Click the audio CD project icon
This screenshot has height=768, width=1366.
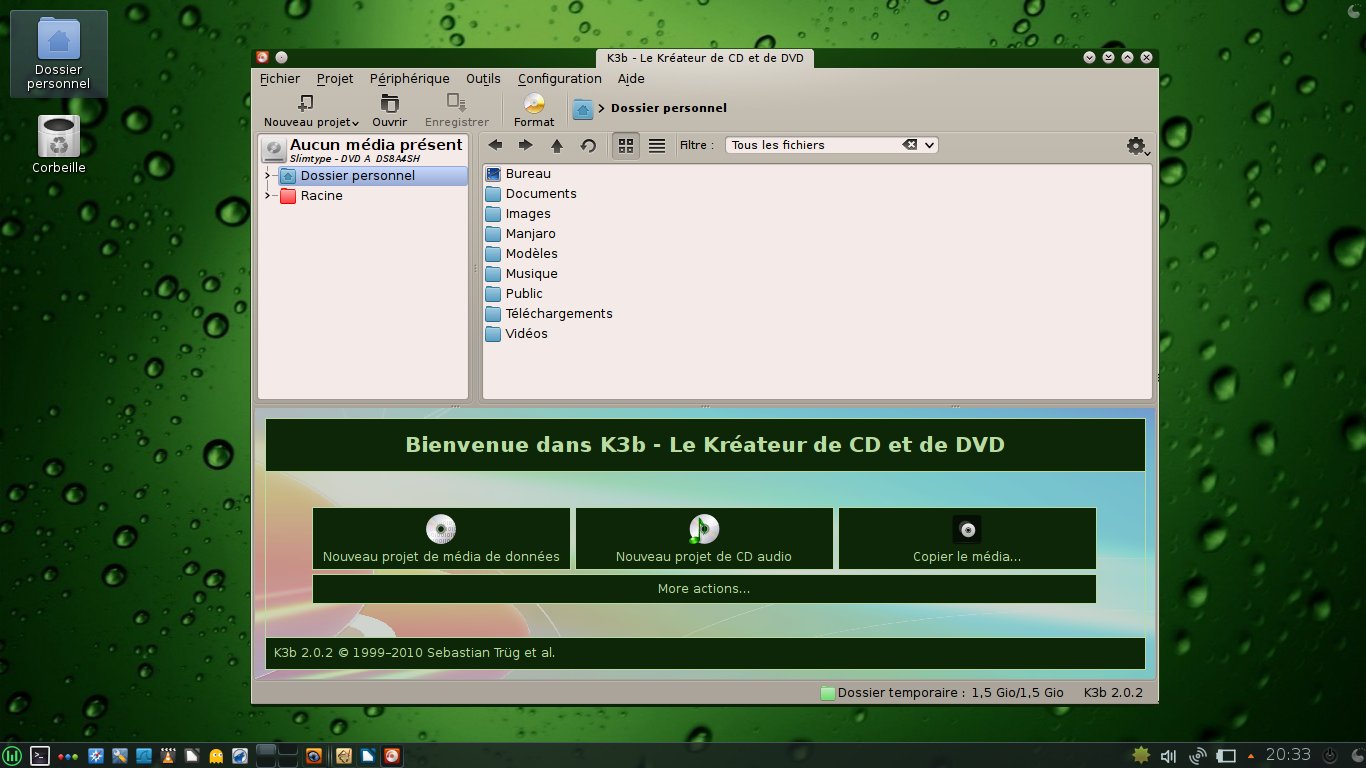704,529
